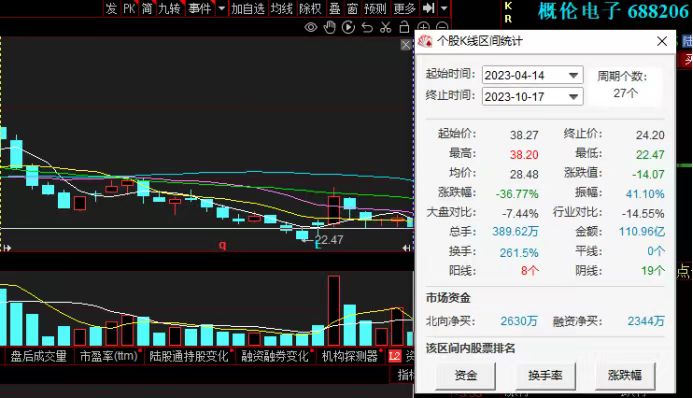The width and height of the screenshot is (693, 398).
Task: Toggle the eye visibility icon above chart
Action: point(311,27)
